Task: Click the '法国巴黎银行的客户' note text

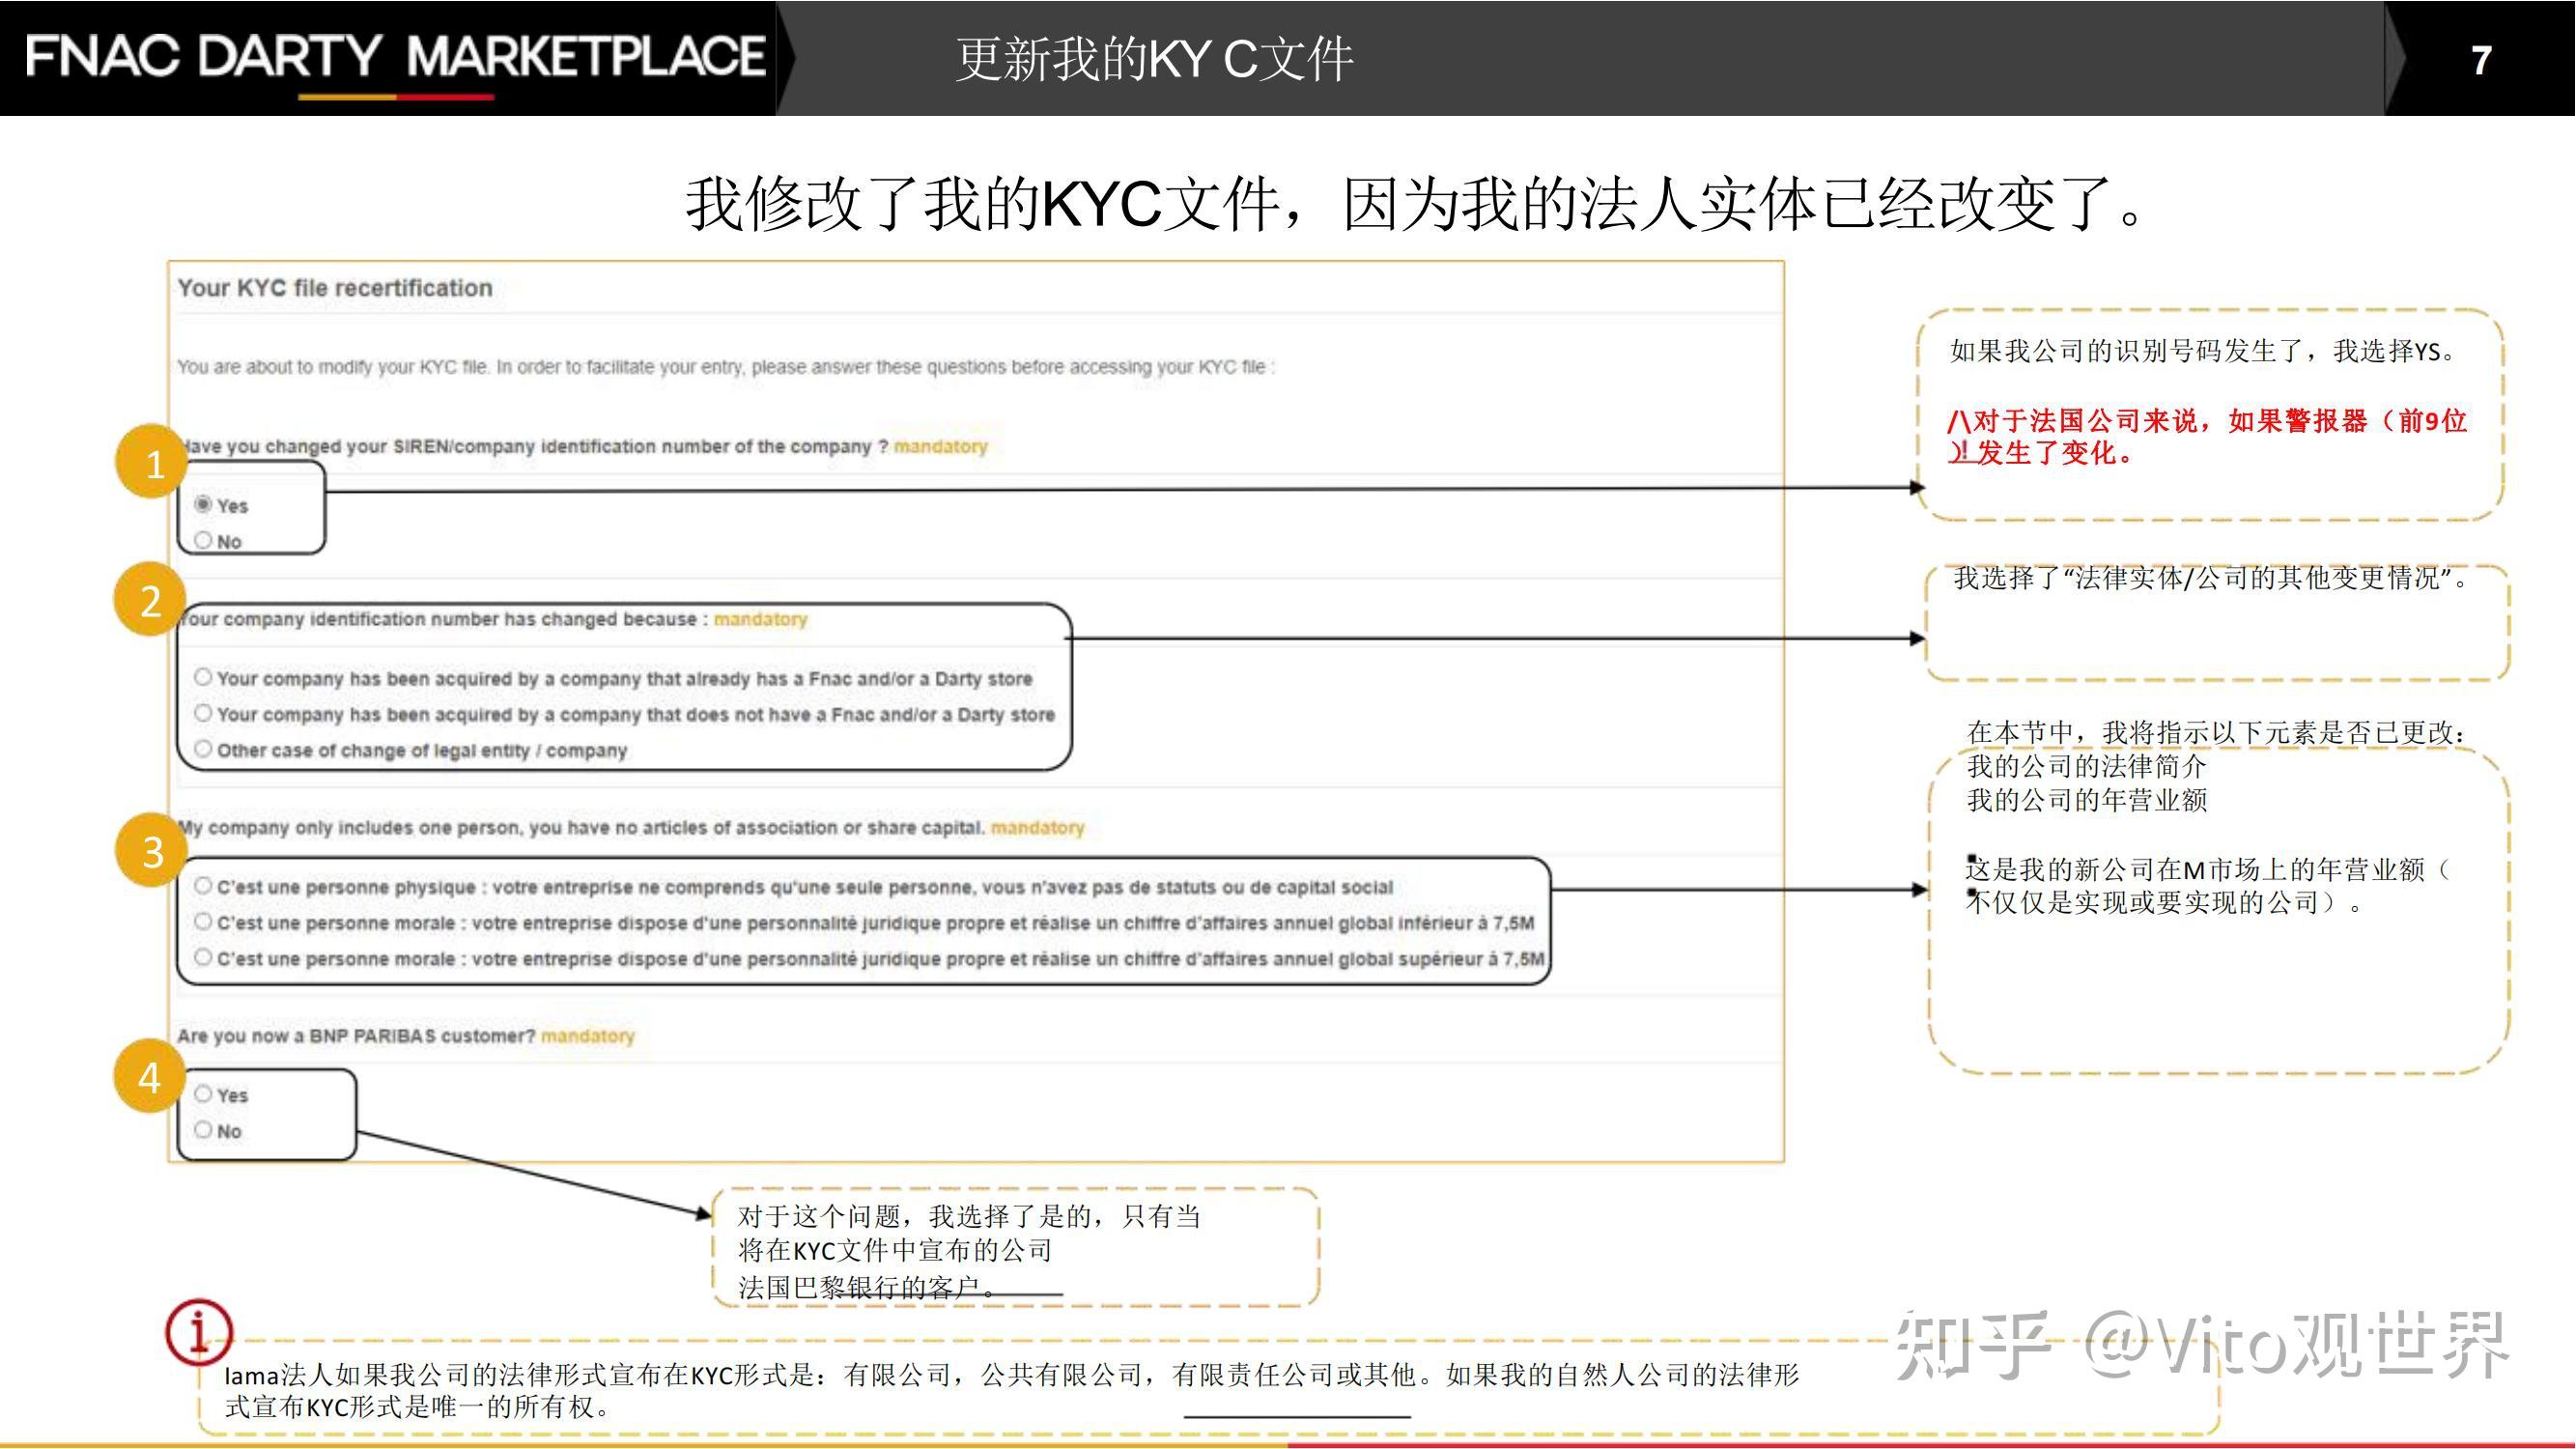Action: click(x=869, y=1288)
